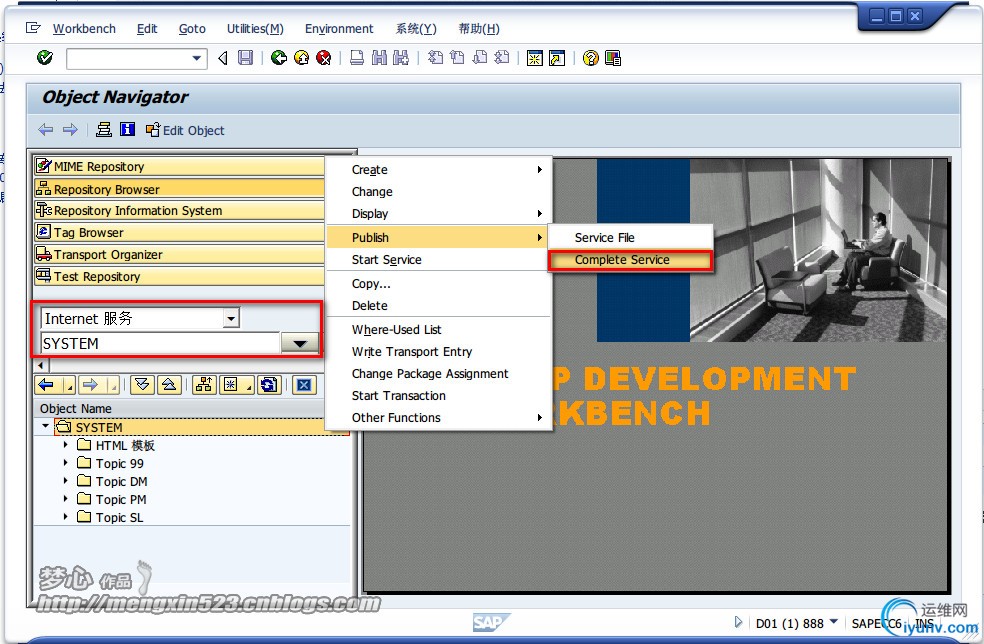This screenshot has width=984, height=644.
Task: Click the Find binoculars icon
Action: click(x=379, y=58)
